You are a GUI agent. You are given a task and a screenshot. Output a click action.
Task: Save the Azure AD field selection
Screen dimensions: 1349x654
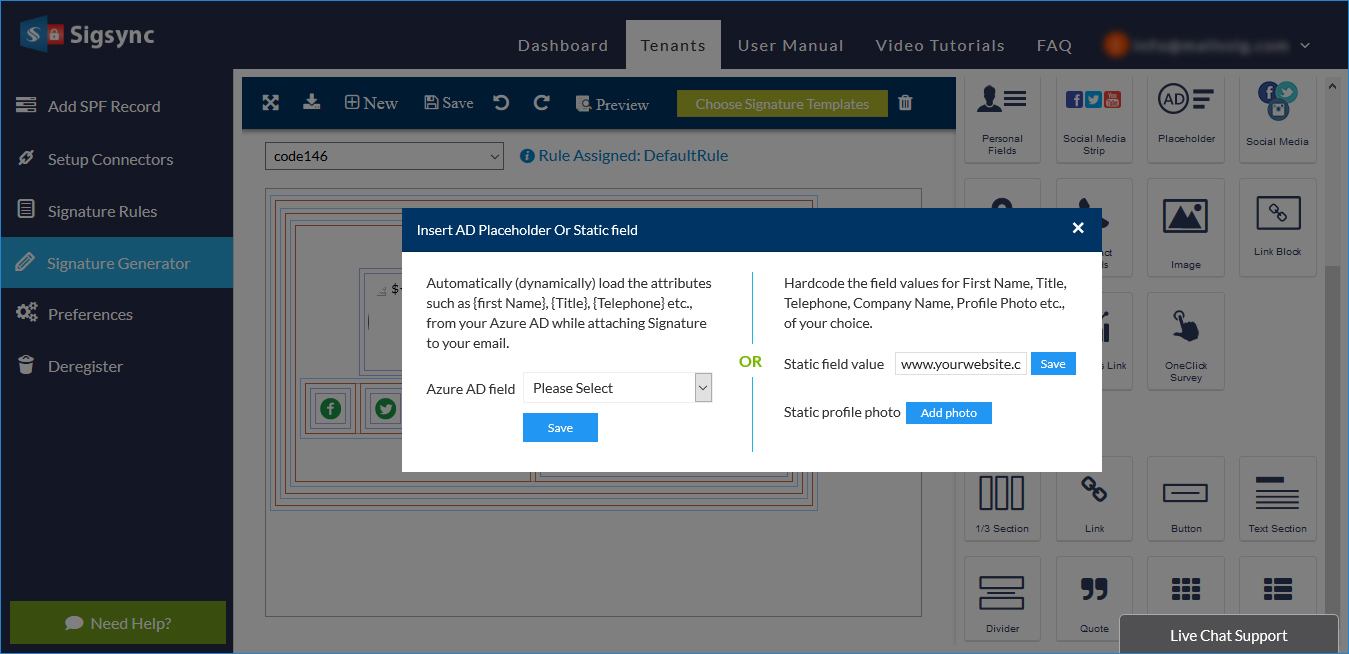pyautogui.click(x=560, y=428)
